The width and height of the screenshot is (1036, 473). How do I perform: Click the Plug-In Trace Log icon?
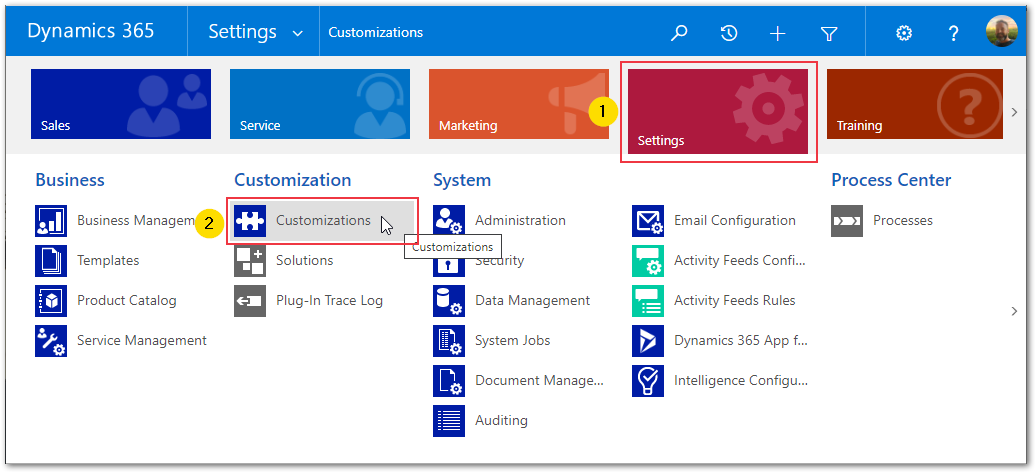(250, 301)
